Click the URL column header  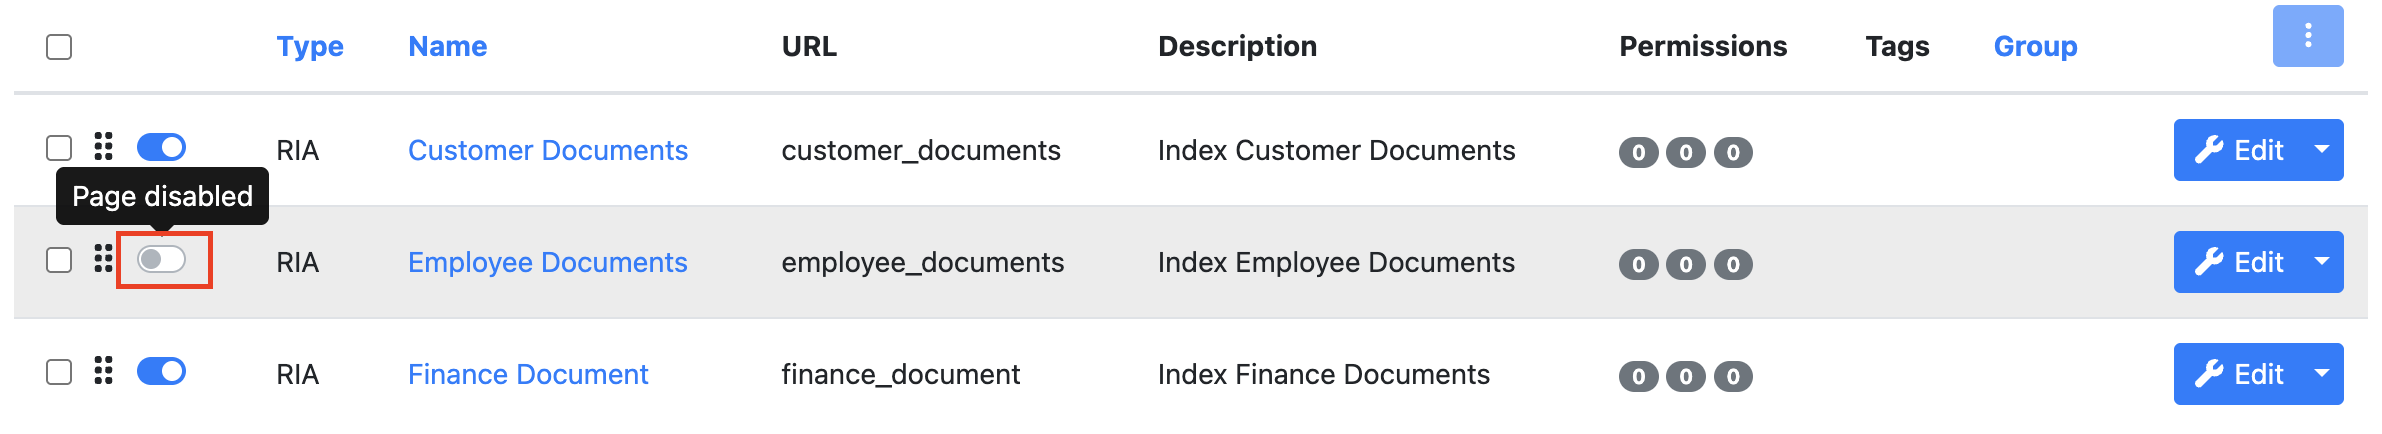click(x=809, y=46)
